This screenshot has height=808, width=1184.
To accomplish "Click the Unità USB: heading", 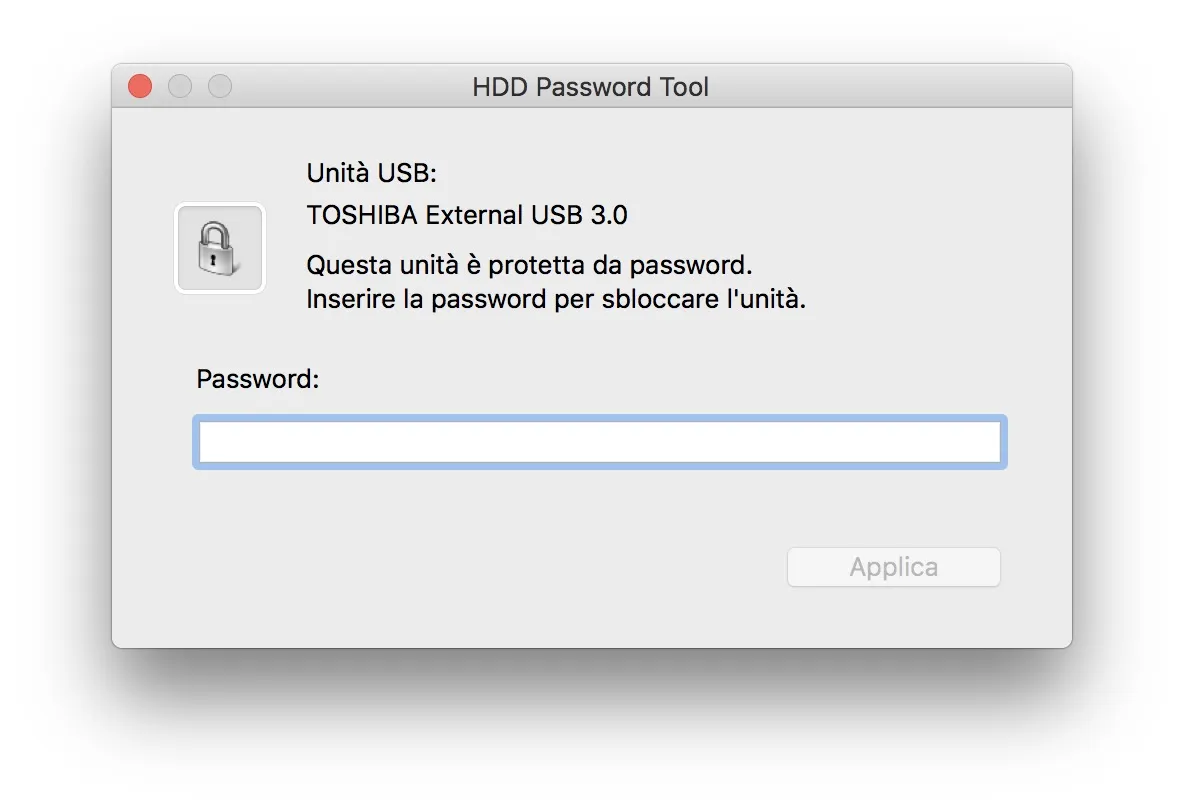I will [x=371, y=172].
